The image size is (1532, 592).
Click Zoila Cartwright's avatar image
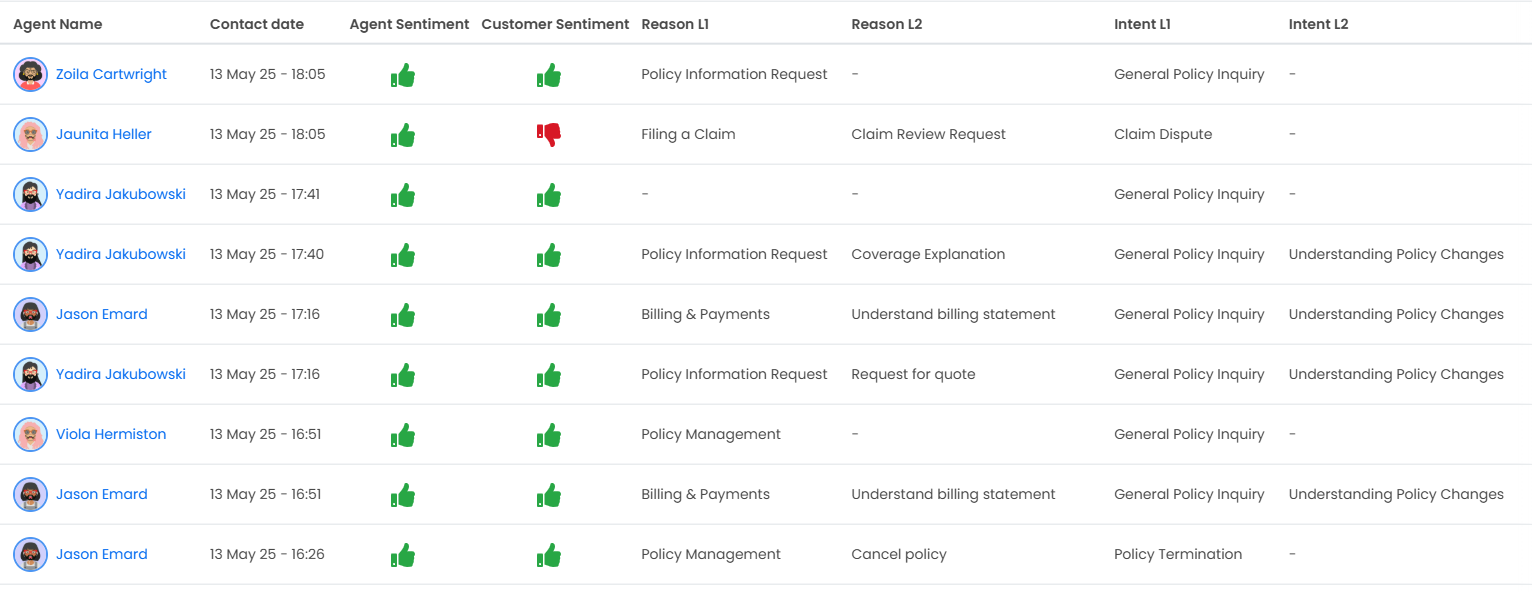[31, 74]
